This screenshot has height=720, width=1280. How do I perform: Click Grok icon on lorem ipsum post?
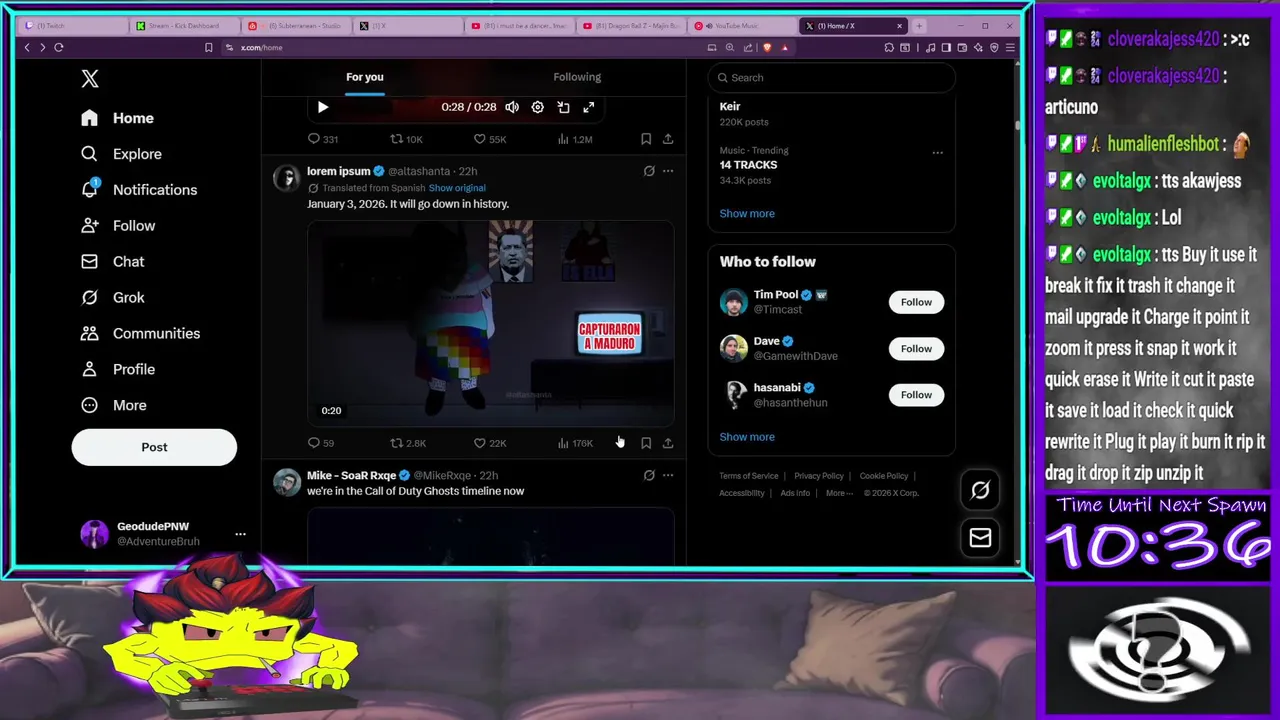pos(649,171)
